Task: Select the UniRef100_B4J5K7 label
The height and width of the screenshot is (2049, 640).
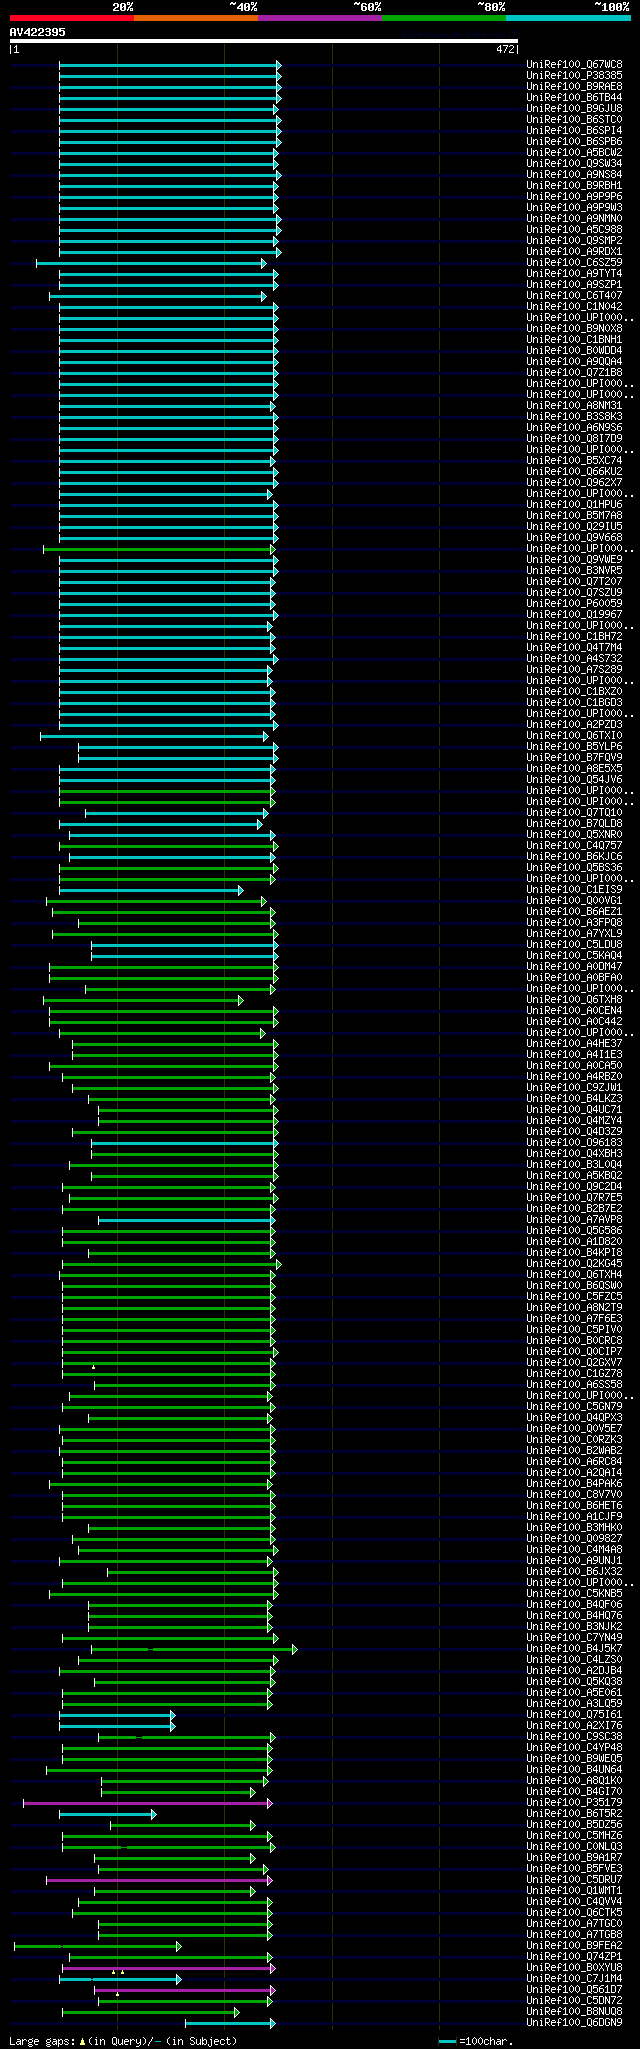Action: coord(574,1649)
